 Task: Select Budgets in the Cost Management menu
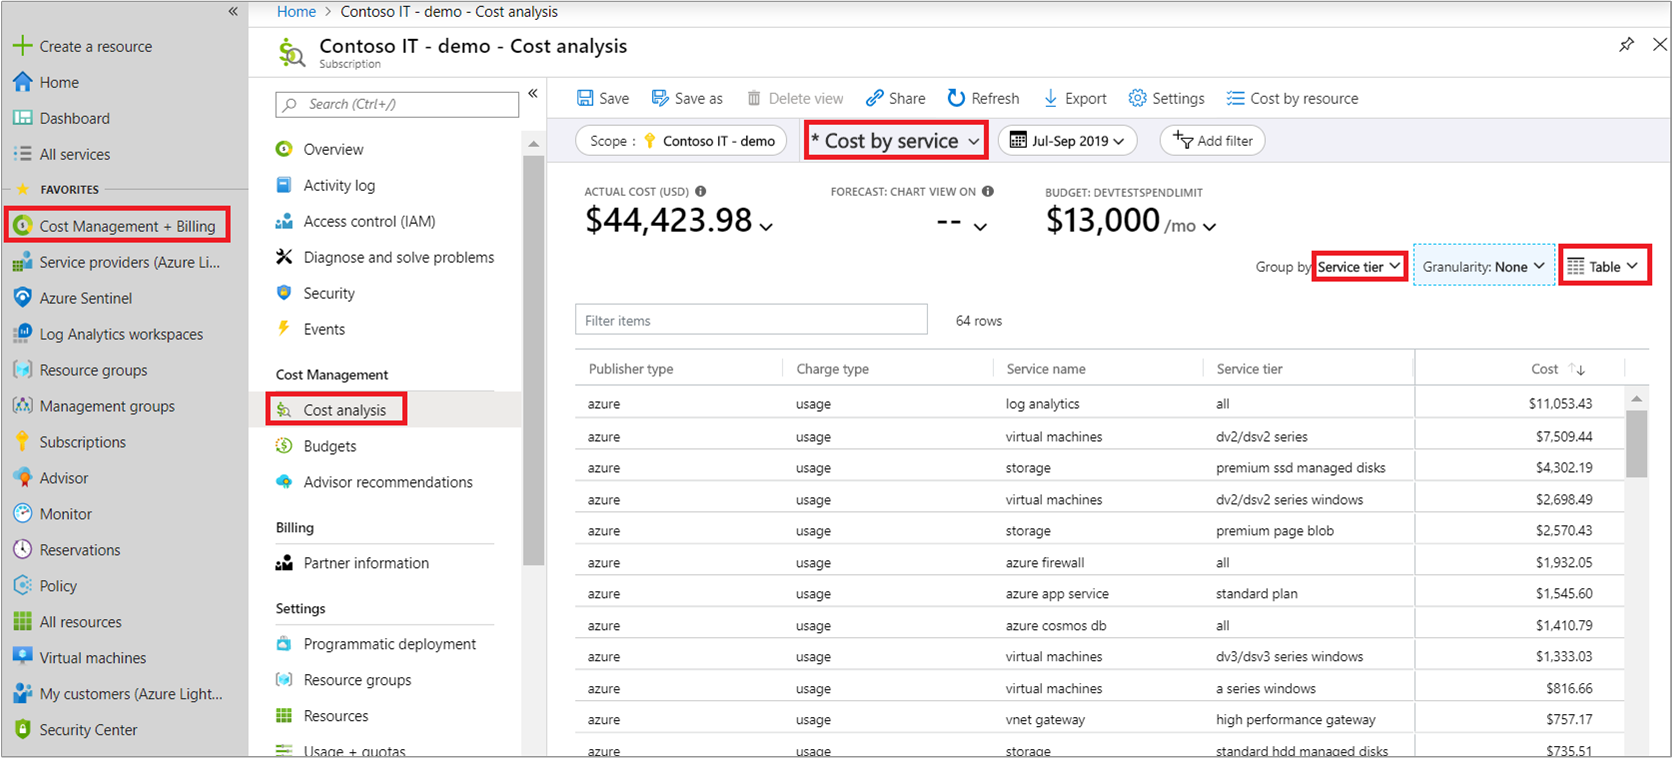pos(329,446)
